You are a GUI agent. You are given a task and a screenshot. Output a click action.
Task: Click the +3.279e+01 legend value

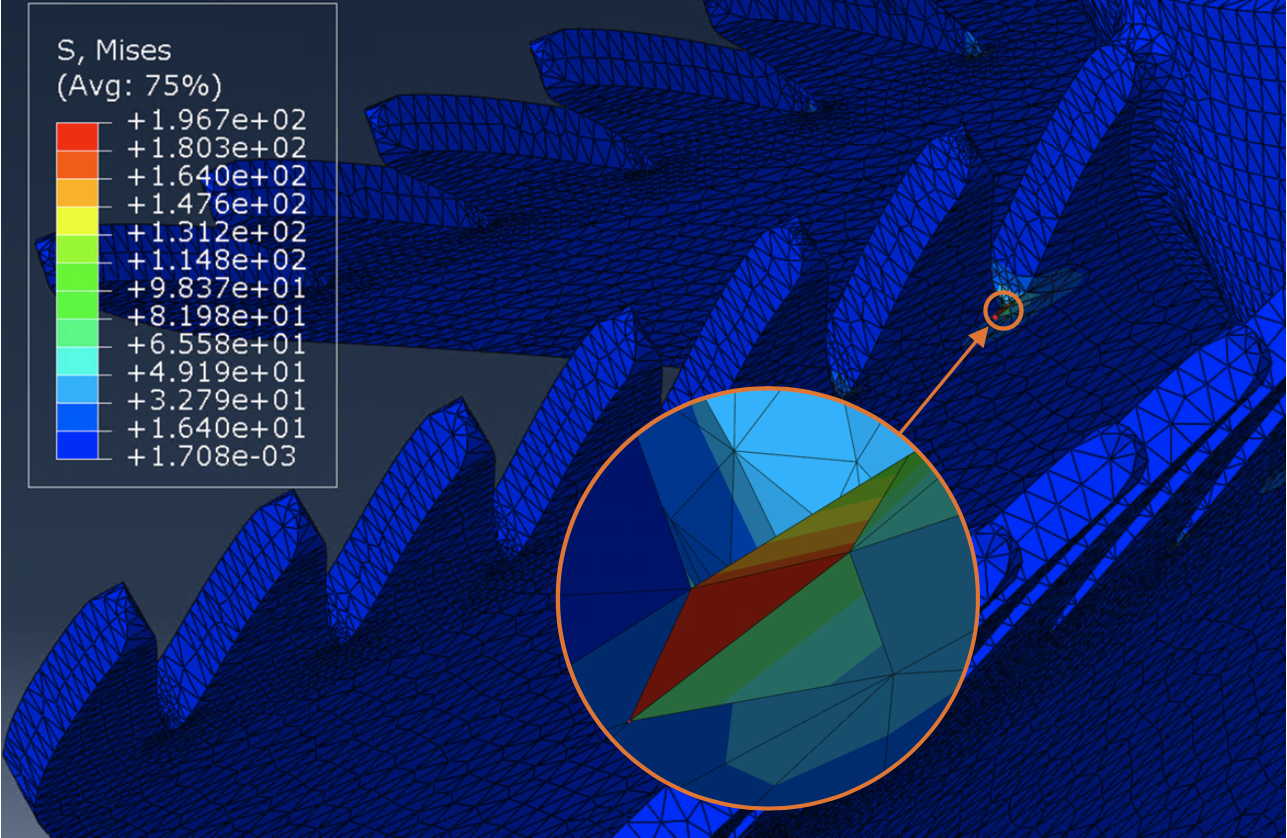click(x=218, y=401)
